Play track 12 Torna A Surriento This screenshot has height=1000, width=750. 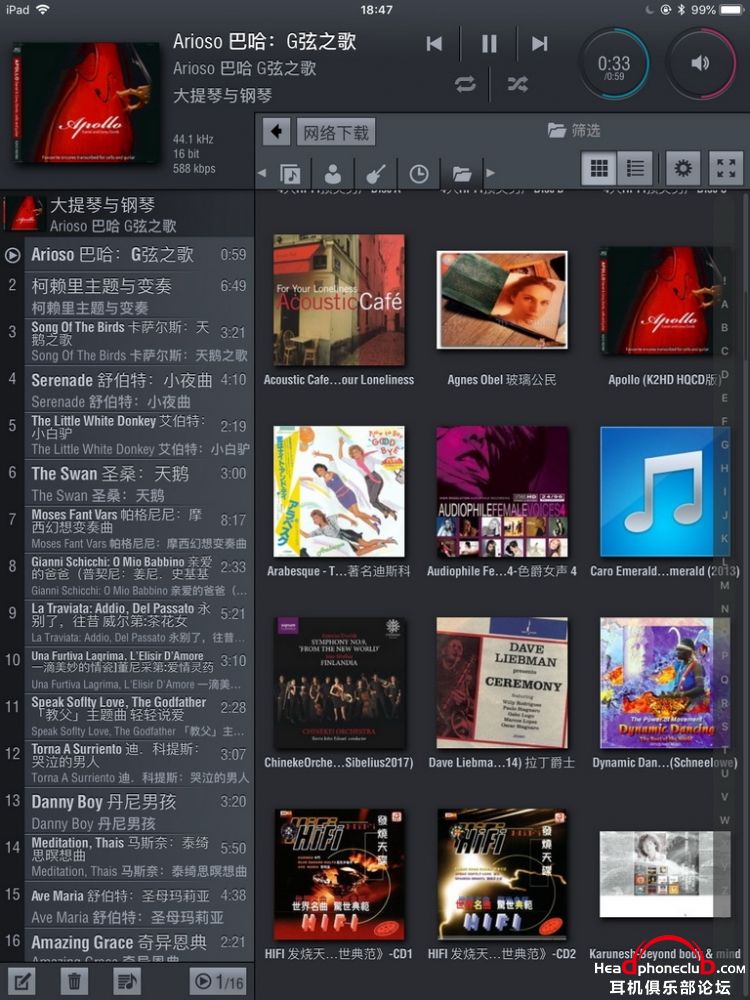point(126,765)
